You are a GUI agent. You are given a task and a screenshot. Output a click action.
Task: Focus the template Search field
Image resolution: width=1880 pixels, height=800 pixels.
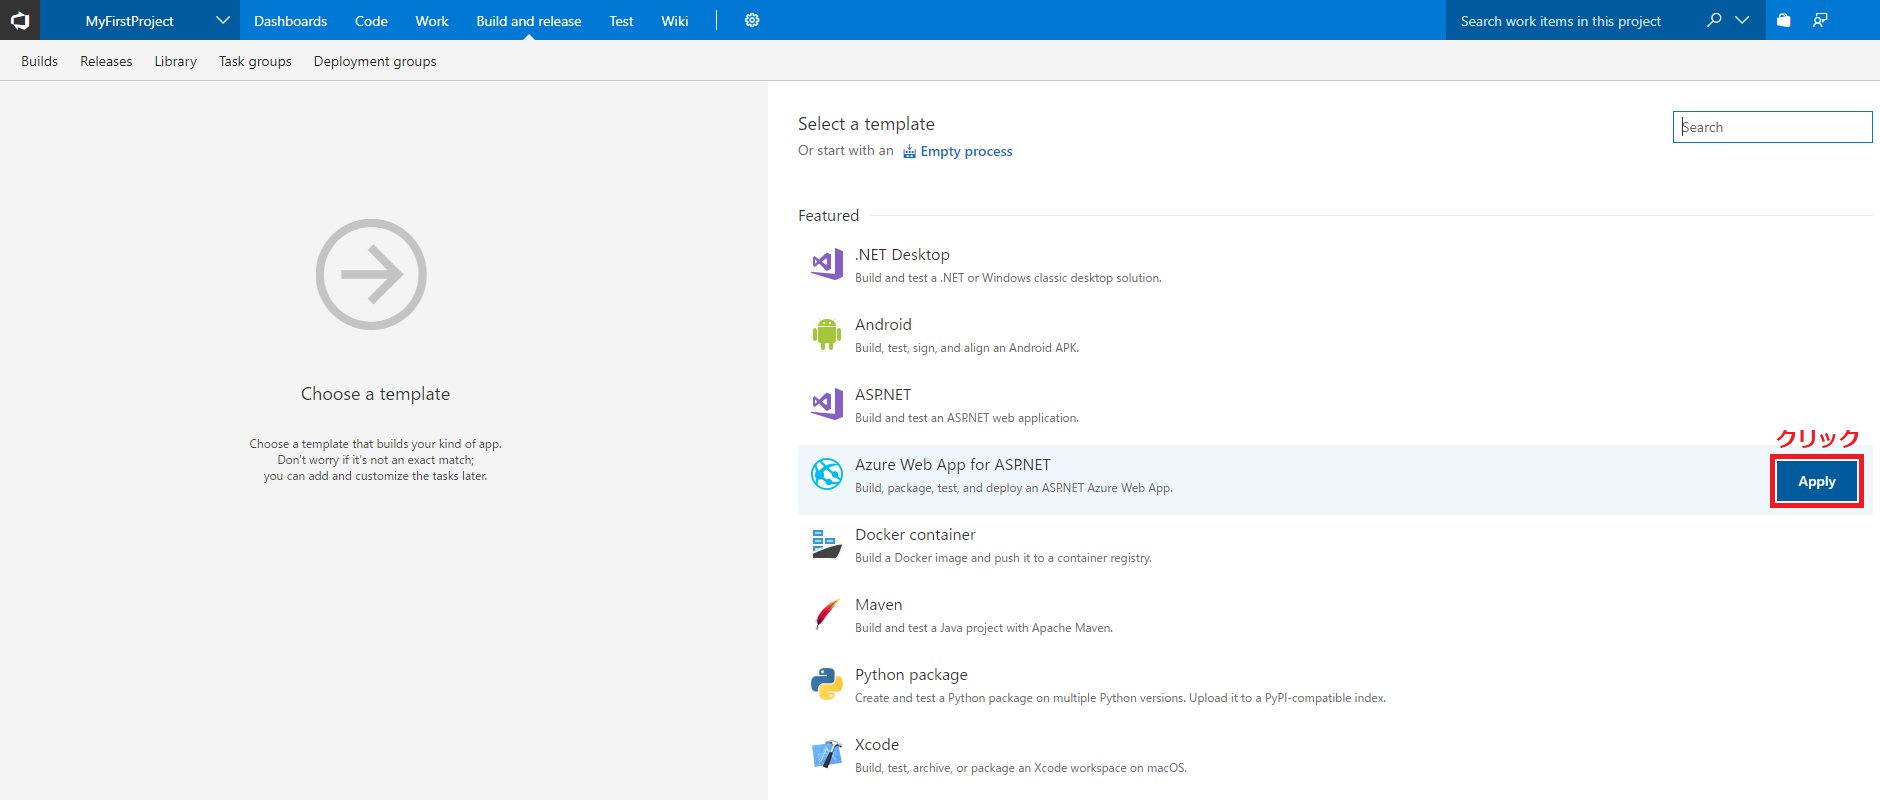1771,127
